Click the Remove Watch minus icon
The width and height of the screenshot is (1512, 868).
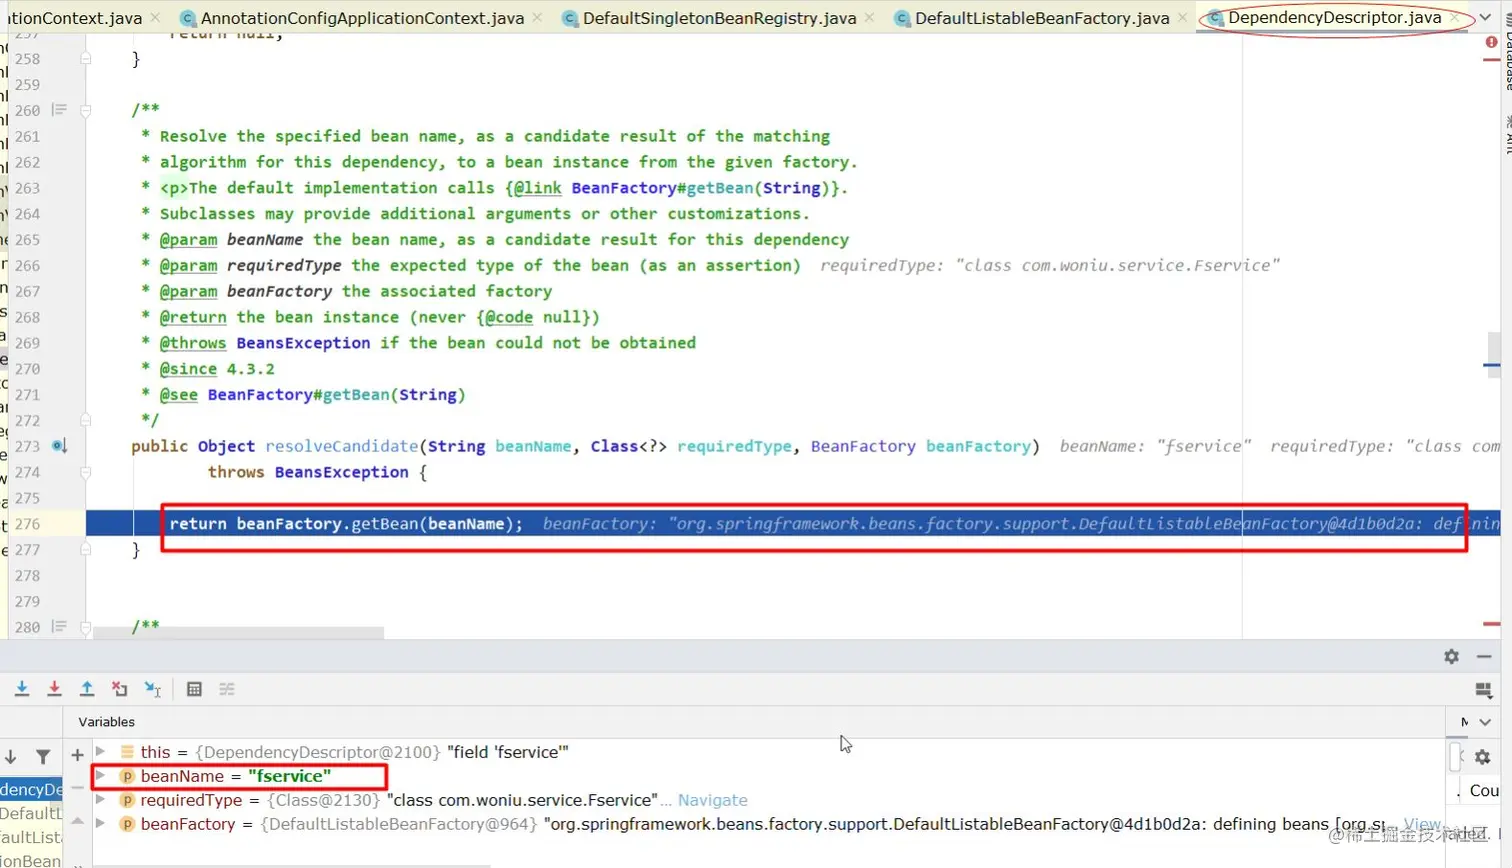coord(77,787)
